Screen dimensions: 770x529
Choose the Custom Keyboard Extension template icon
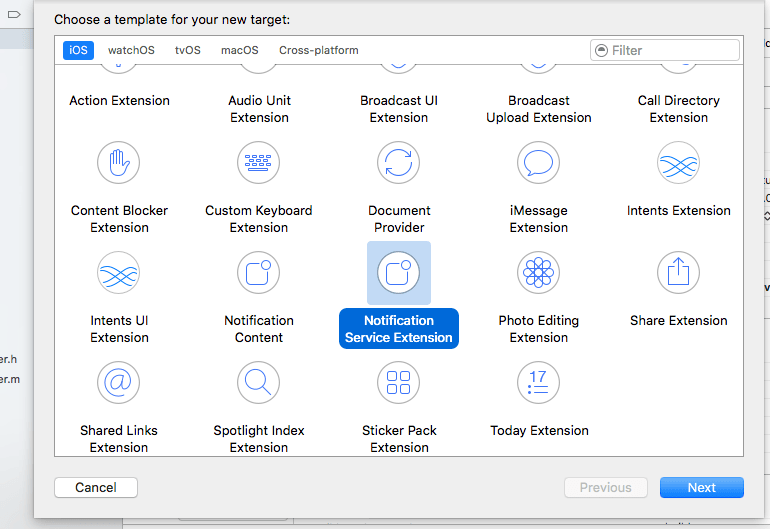[259, 162]
